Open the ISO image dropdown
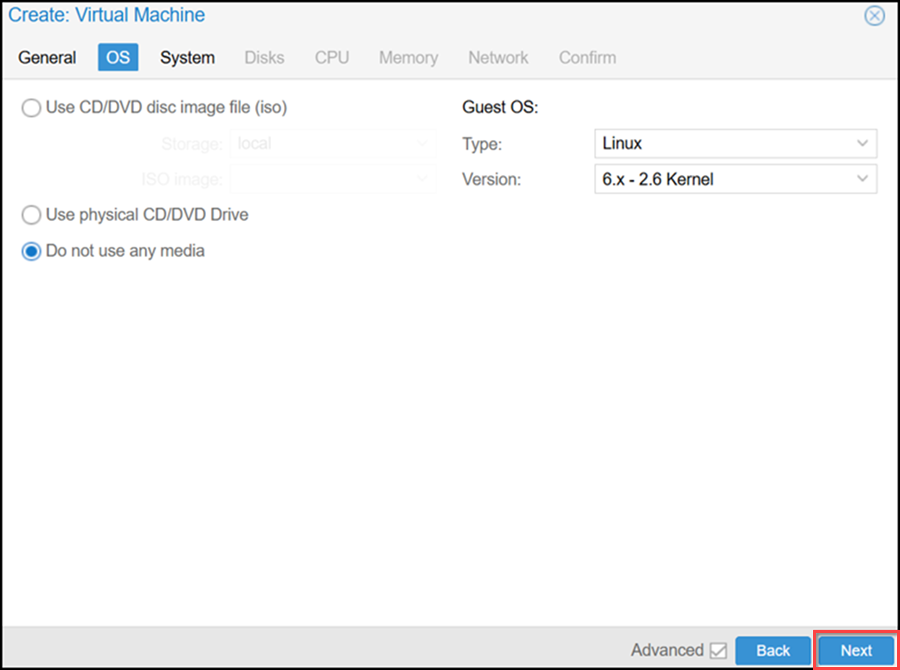The height and width of the screenshot is (670, 900). tap(333, 179)
